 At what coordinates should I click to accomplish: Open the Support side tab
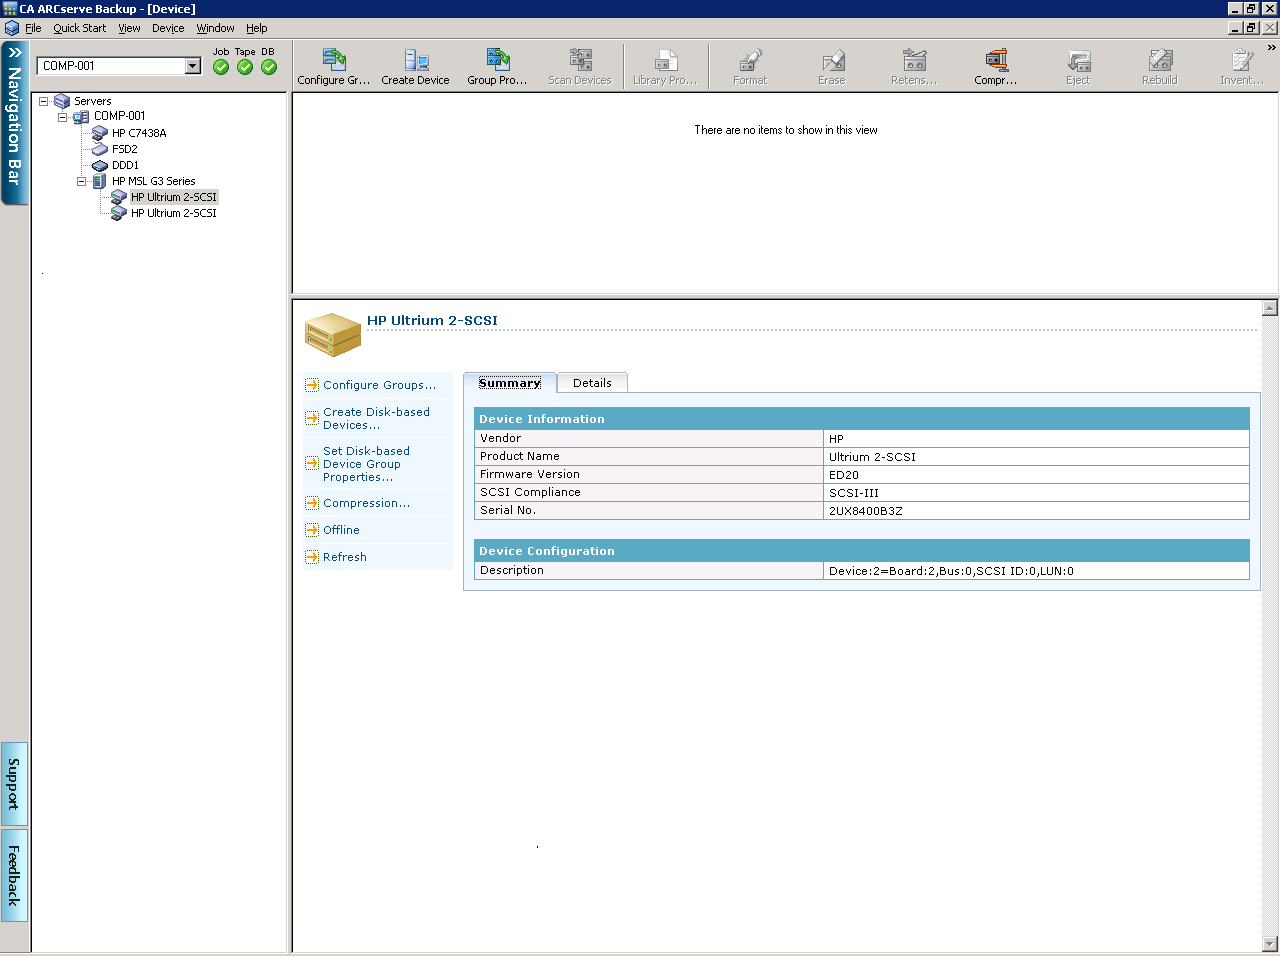tap(14, 784)
